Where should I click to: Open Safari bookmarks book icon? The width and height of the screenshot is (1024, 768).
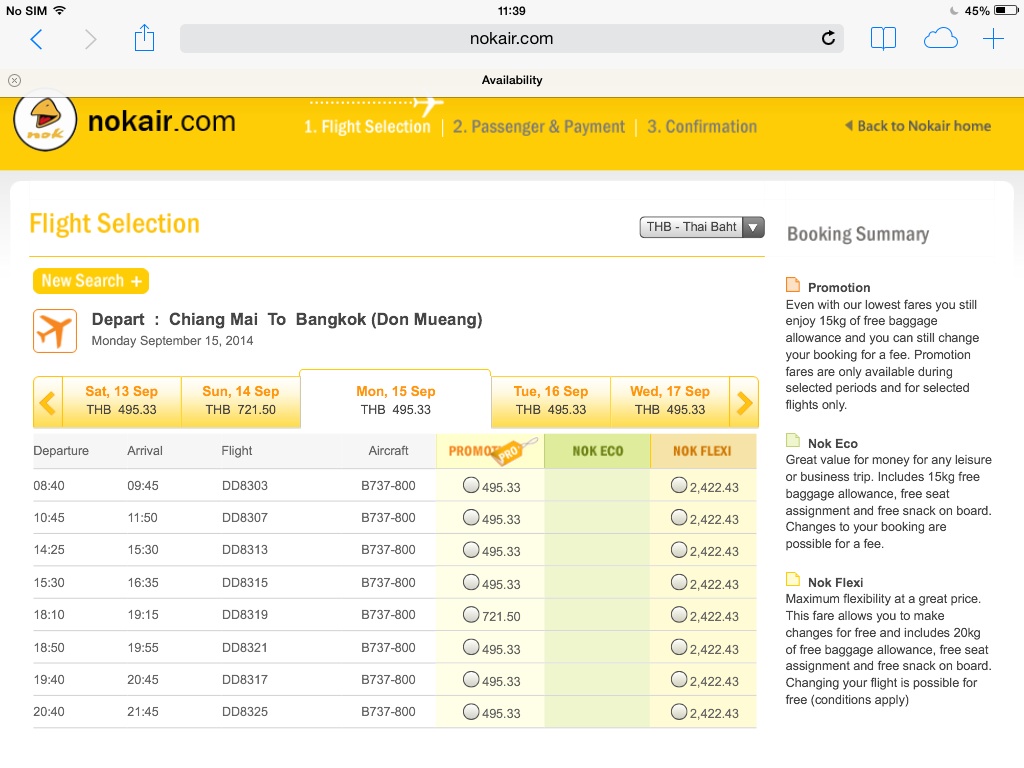click(x=883, y=39)
